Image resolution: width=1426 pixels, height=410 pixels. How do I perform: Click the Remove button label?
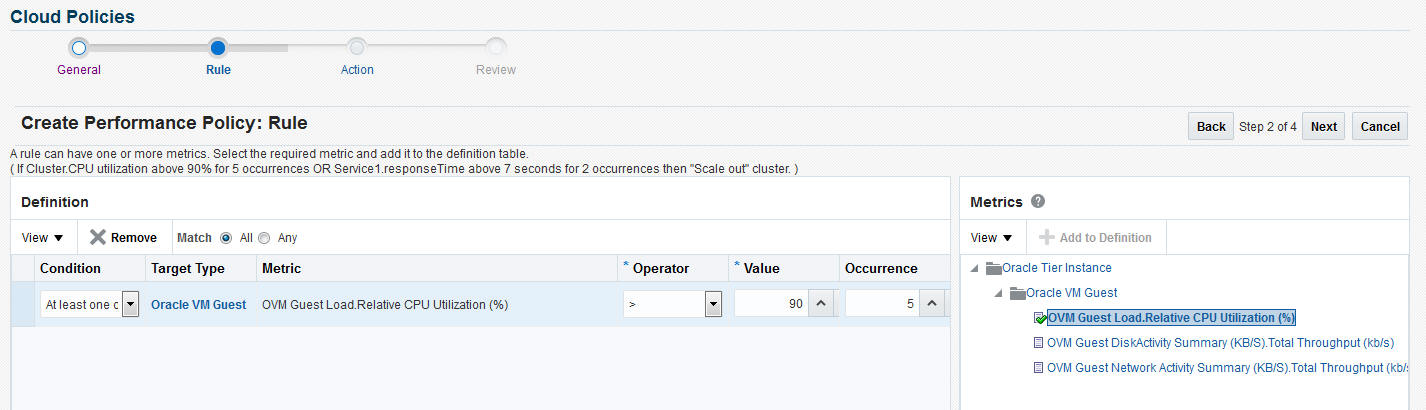[x=133, y=238]
